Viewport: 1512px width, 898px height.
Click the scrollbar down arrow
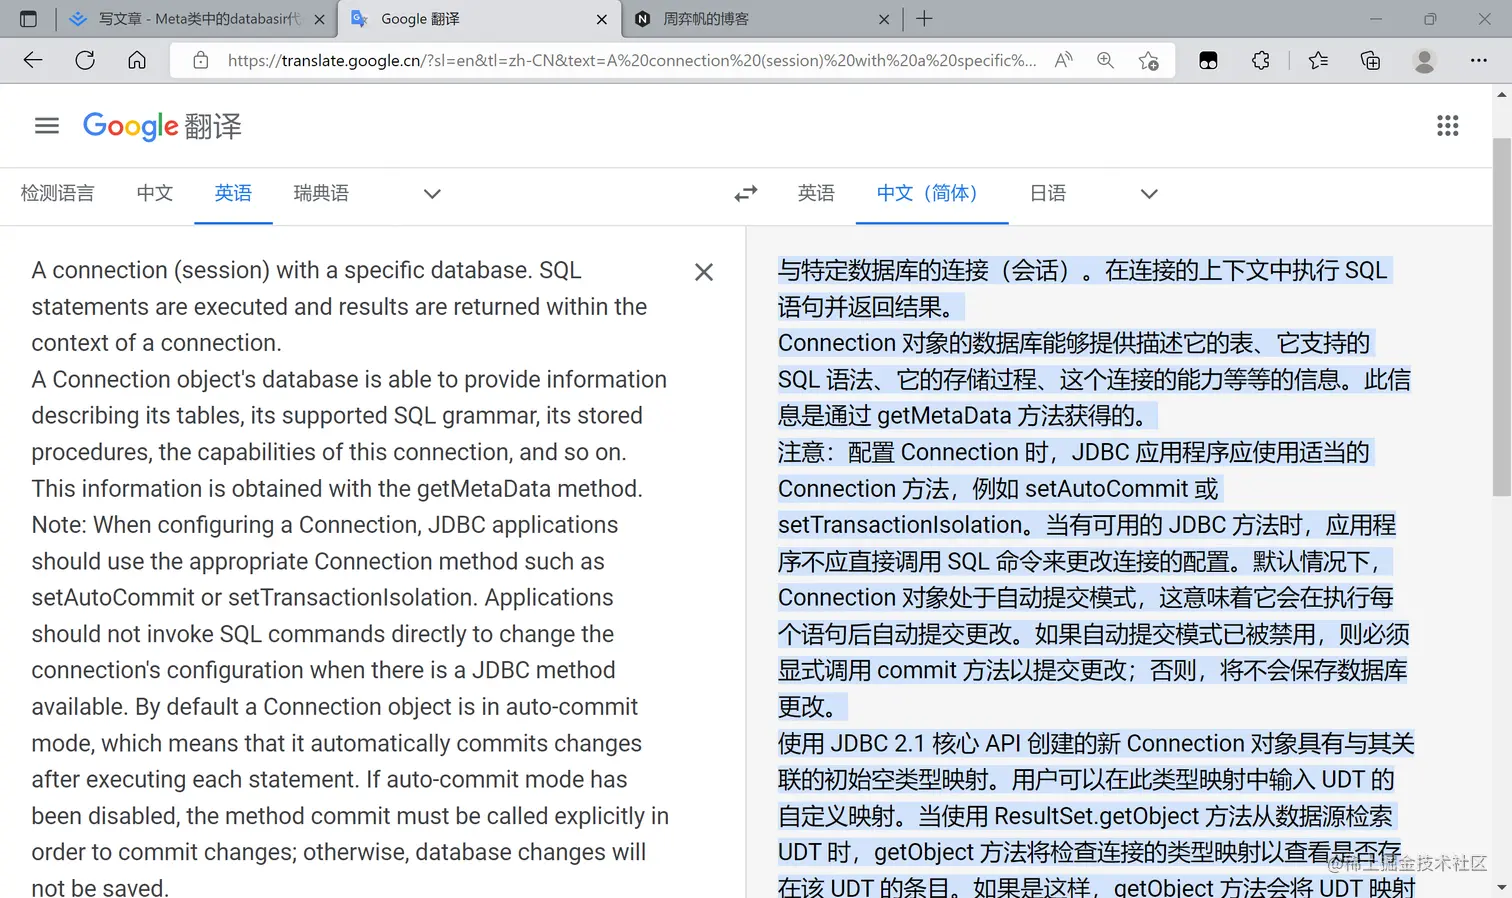coord(1502,887)
